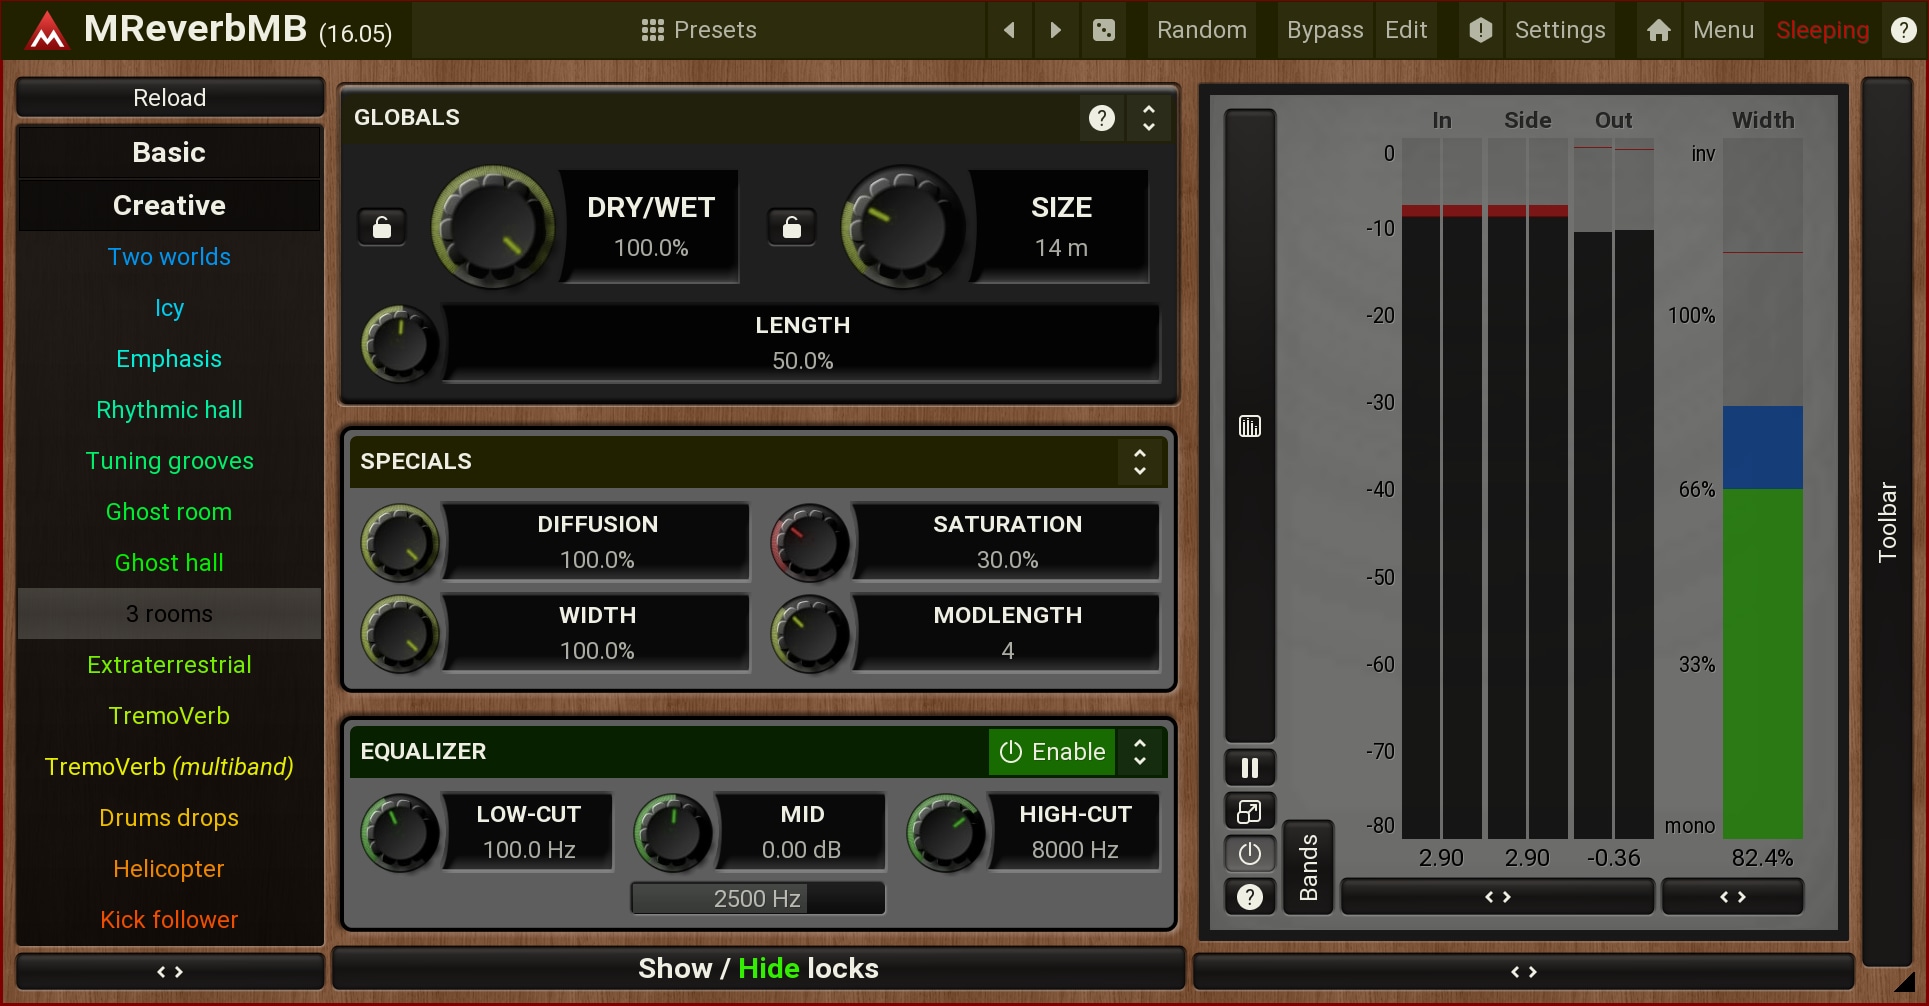Click the home icon in top bar

(1659, 30)
